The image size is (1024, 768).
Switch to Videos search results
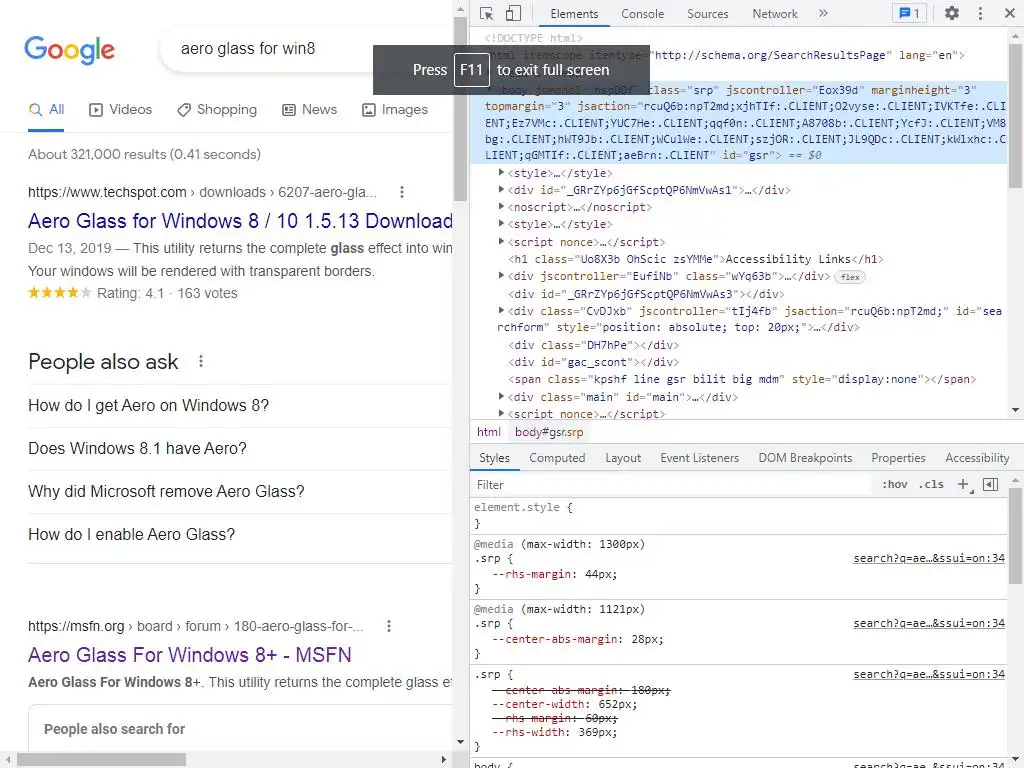(120, 110)
